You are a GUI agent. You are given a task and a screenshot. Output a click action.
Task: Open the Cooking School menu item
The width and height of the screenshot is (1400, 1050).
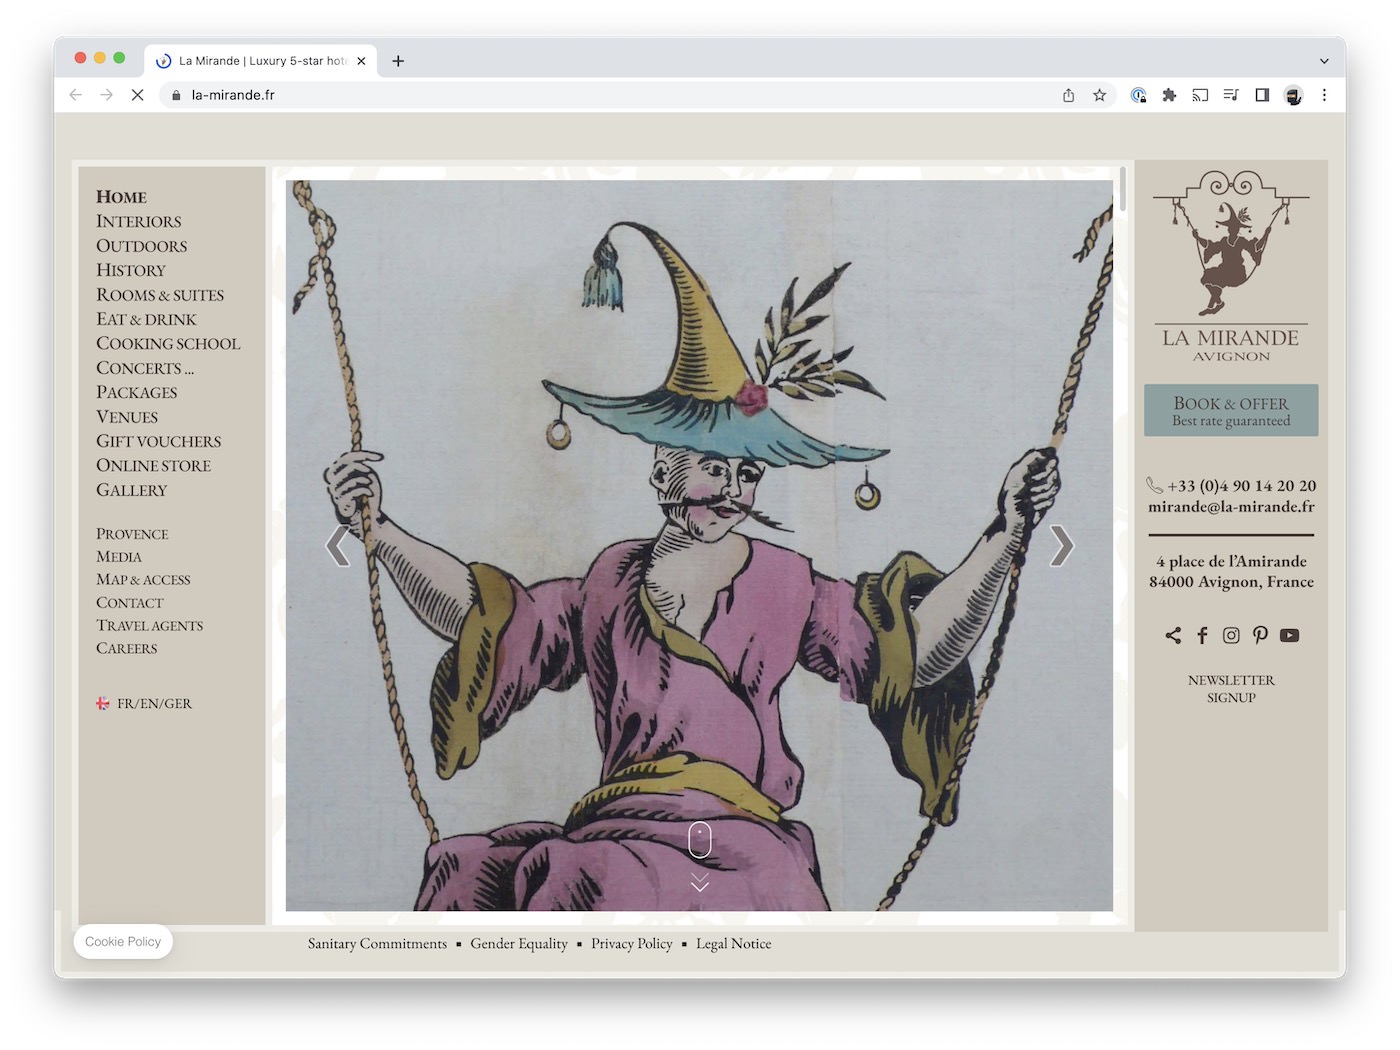(x=168, y=344)
